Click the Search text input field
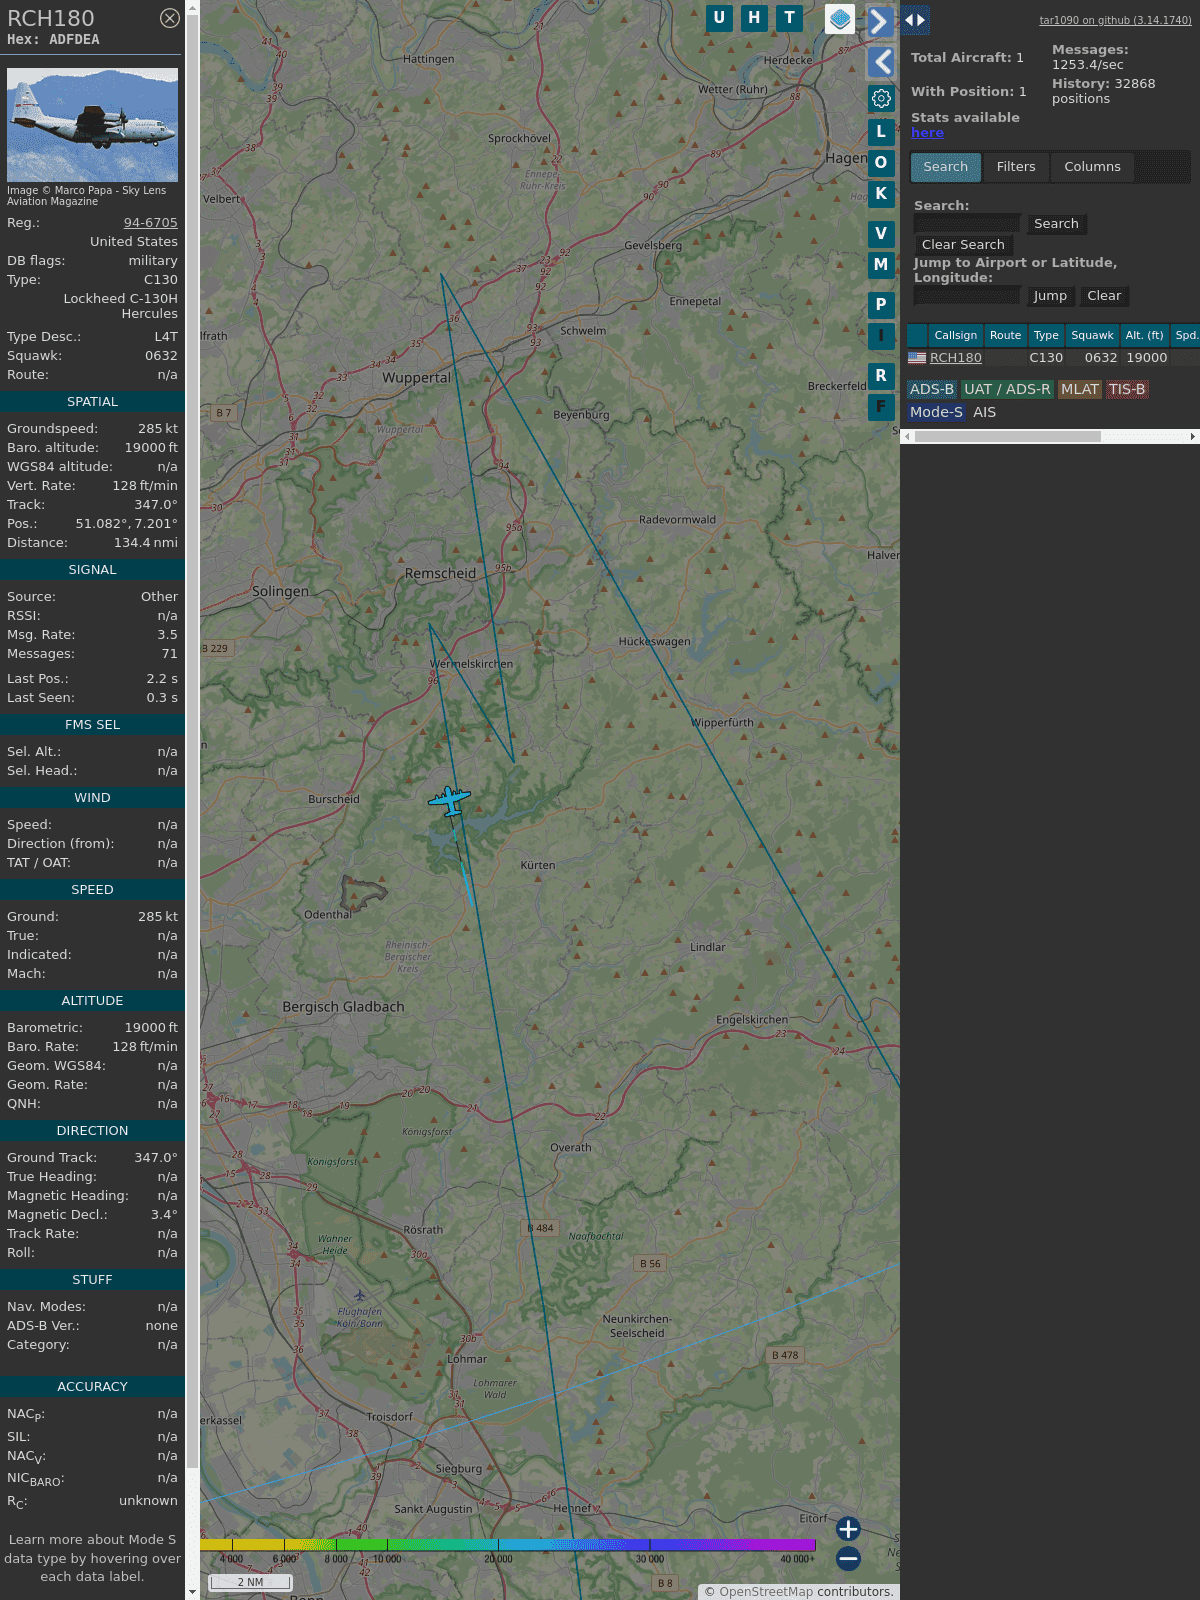 [967, 224]
